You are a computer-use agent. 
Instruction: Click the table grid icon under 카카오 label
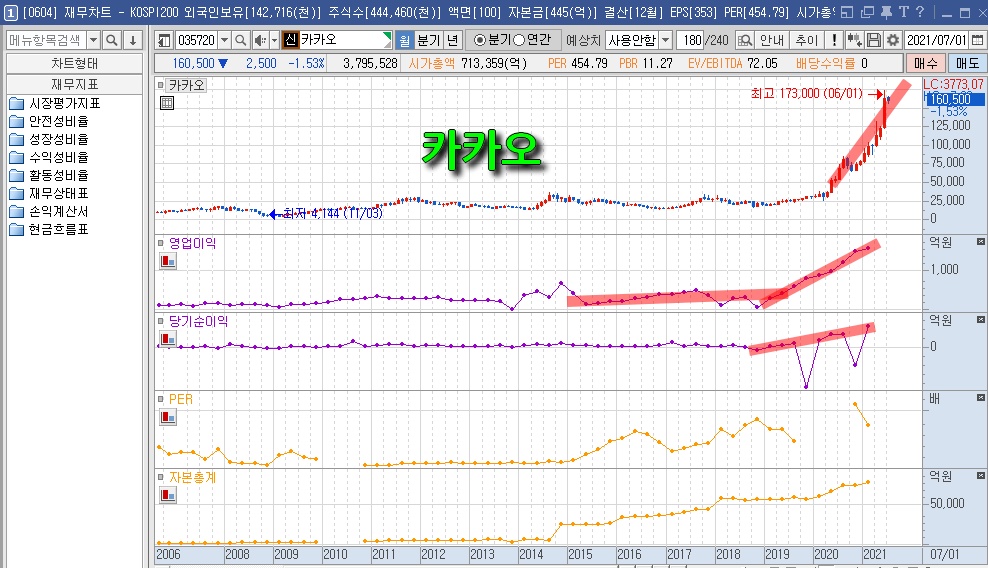point(167,103)
